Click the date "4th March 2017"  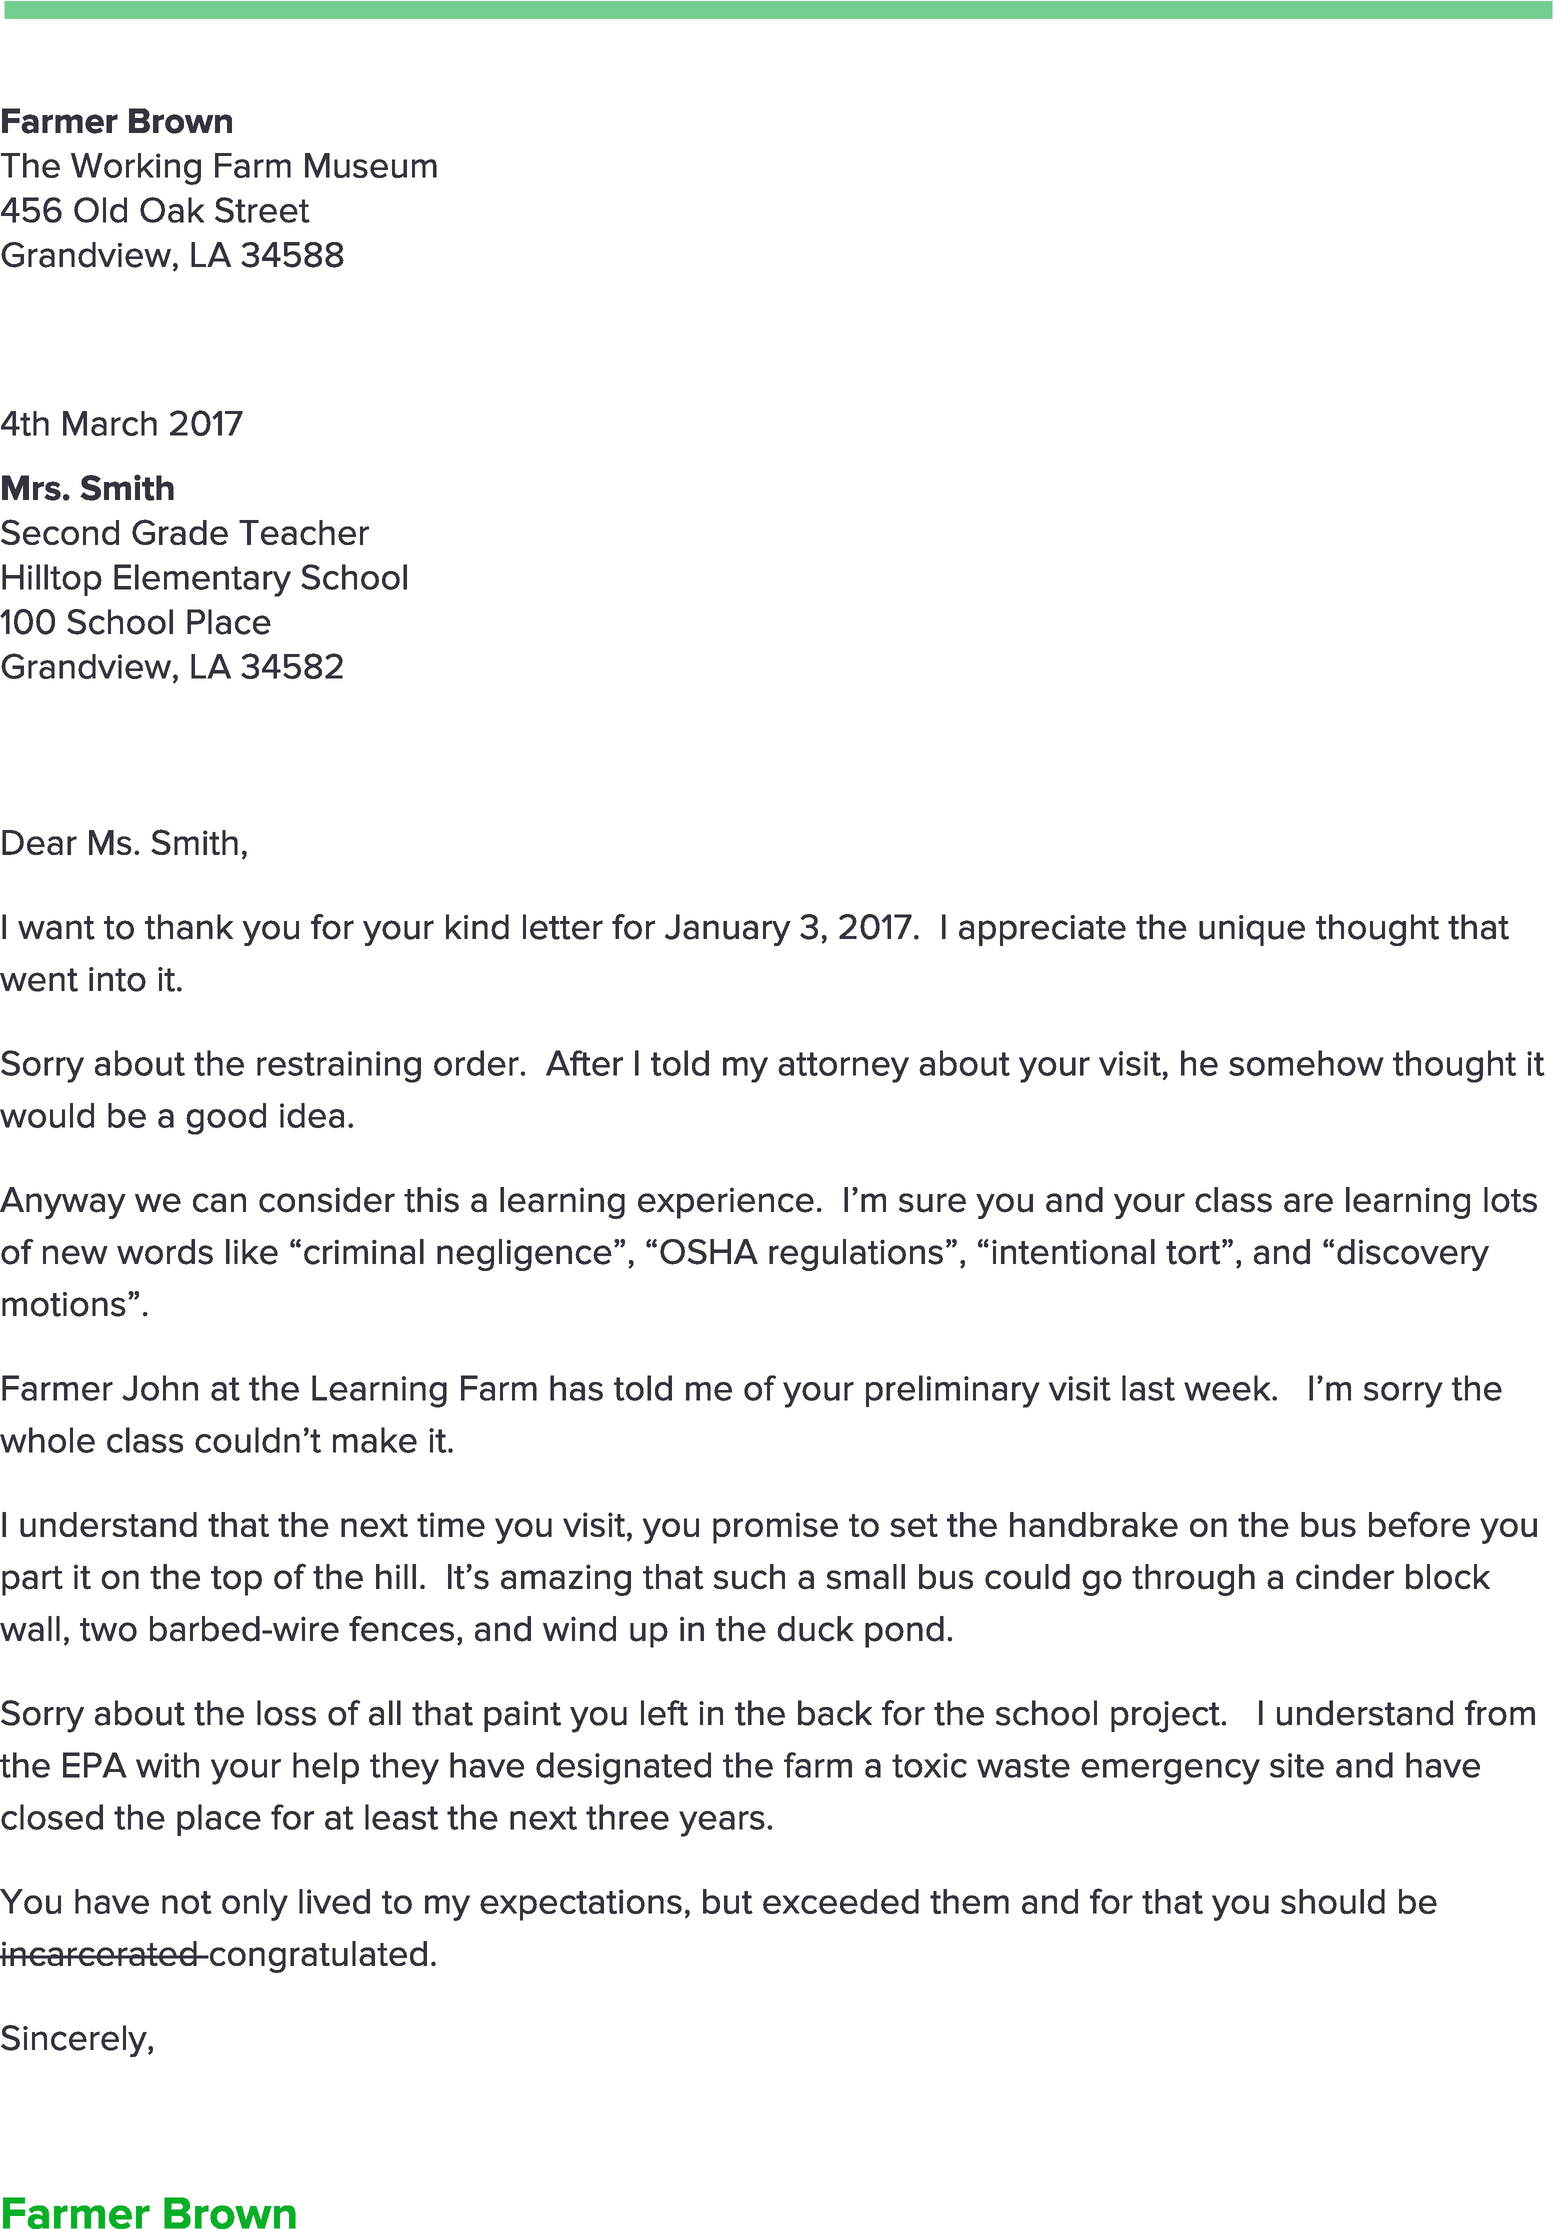click(121, 424)
